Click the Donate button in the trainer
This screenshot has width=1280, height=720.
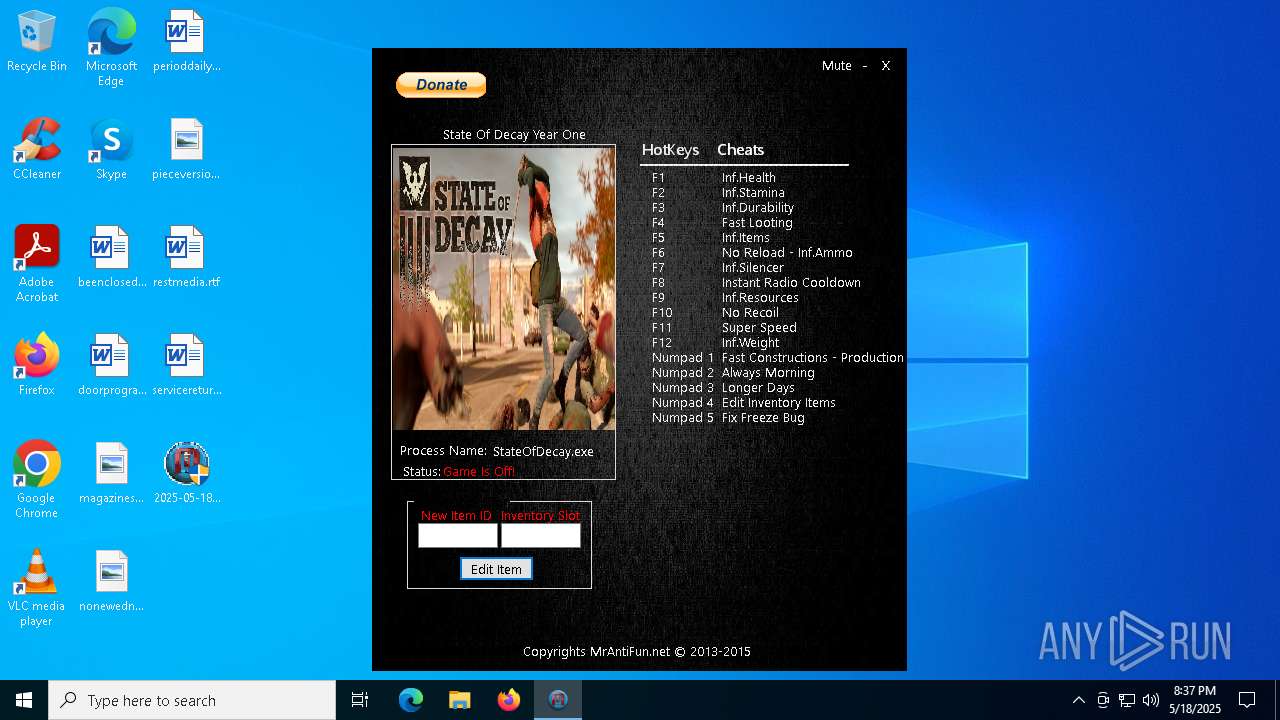441,85
